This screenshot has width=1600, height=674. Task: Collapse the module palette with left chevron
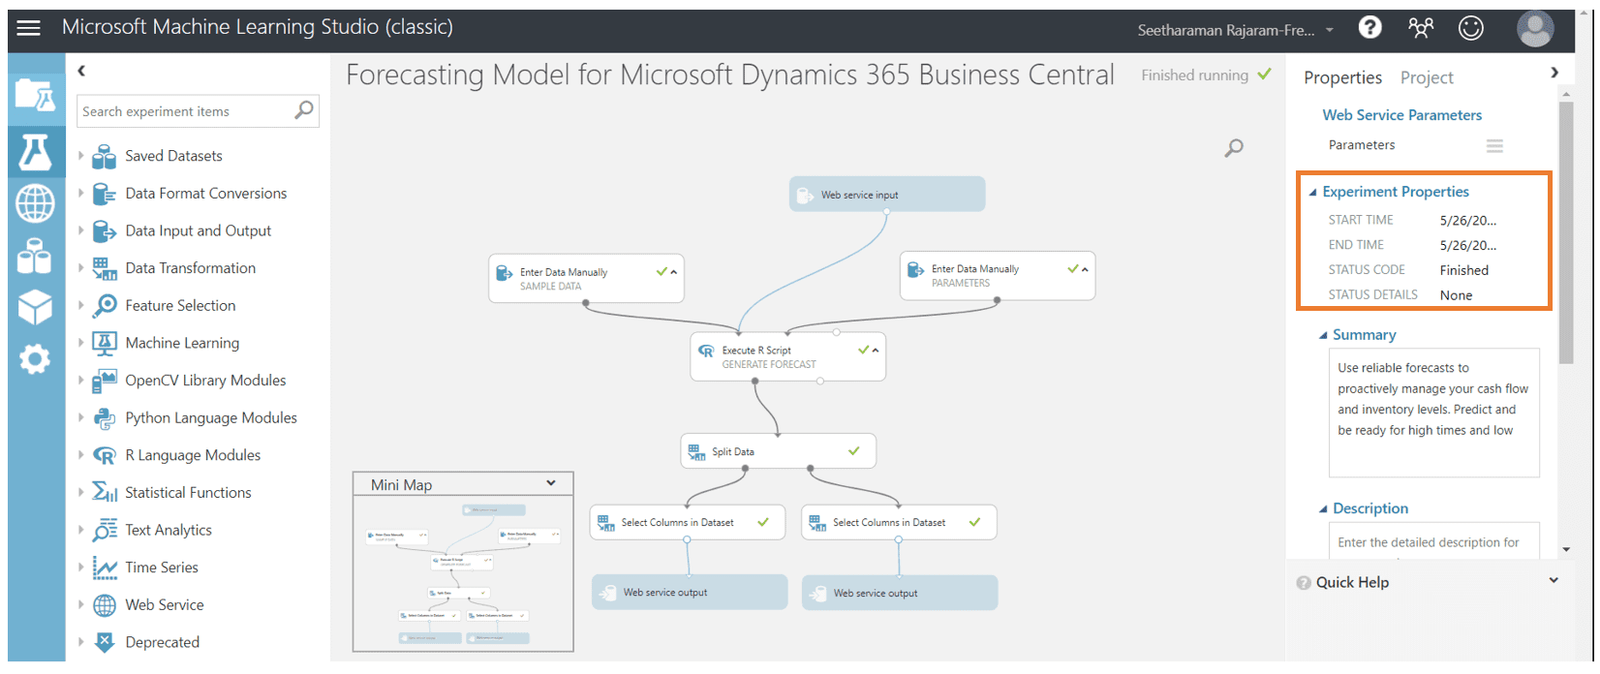click(x=82, y=70)
